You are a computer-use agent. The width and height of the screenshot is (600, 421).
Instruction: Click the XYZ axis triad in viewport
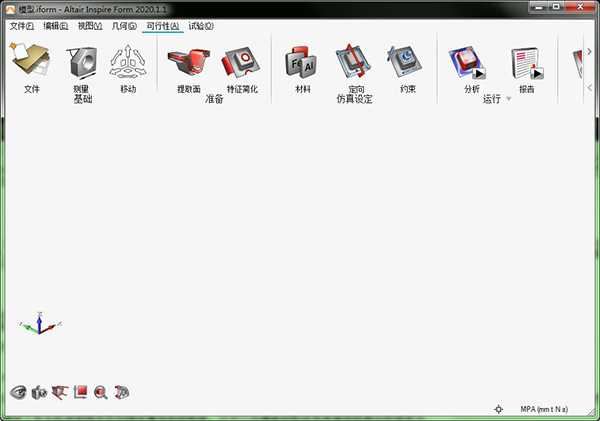(x=40, y=324)
